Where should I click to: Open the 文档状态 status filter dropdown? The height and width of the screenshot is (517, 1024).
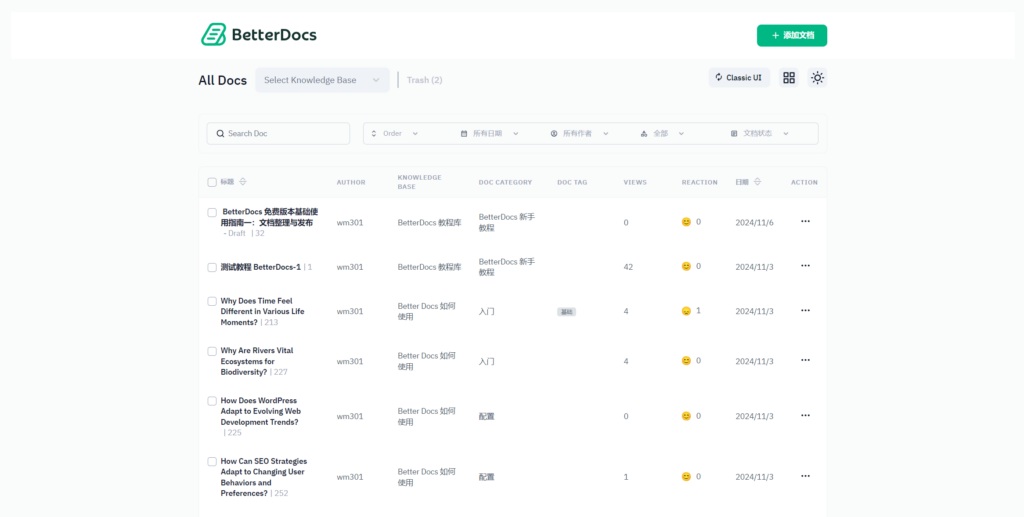pos(760,133)
